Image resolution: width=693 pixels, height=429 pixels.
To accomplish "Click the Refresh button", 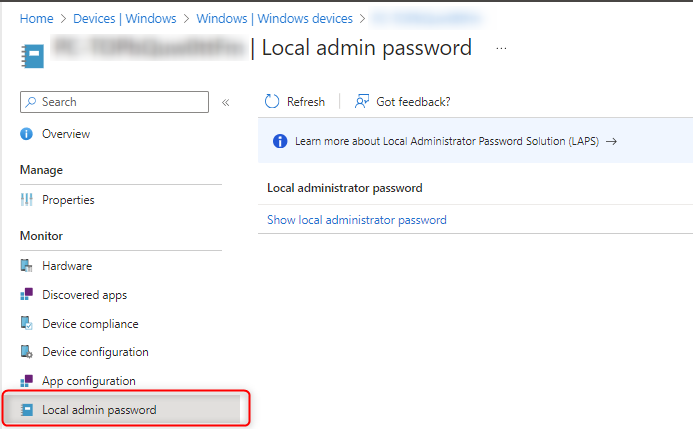I will pyautogui.click(x=295, y=102).
